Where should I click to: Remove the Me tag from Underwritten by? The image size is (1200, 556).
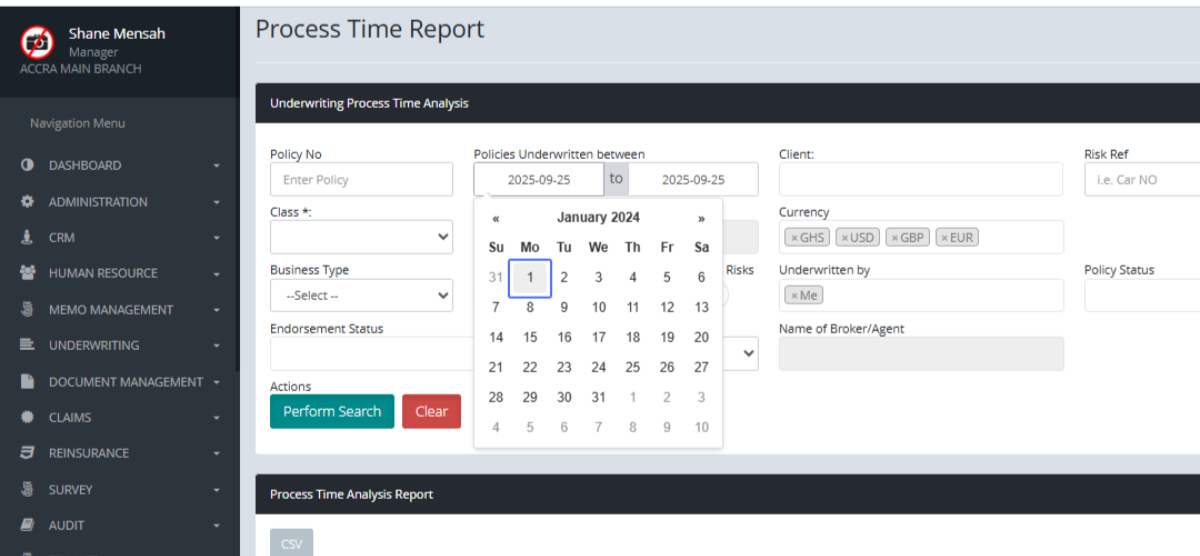794,296
